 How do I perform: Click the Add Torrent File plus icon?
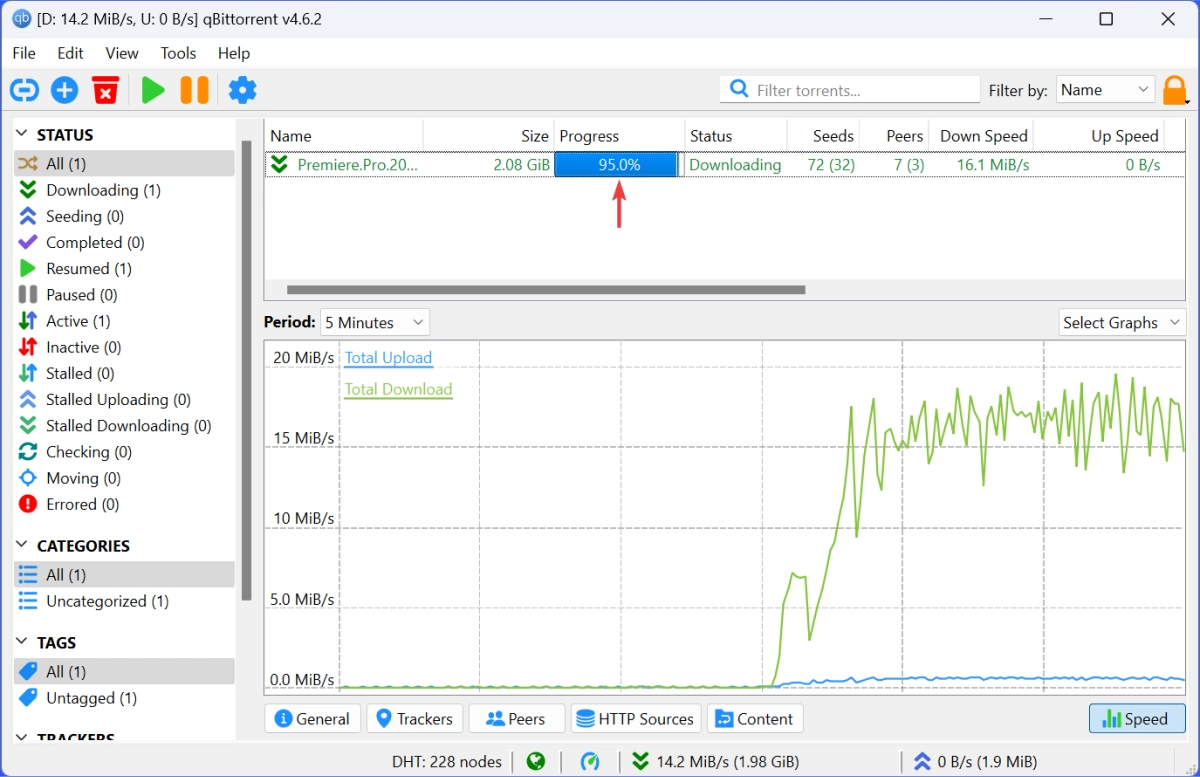tap(64, 90)
